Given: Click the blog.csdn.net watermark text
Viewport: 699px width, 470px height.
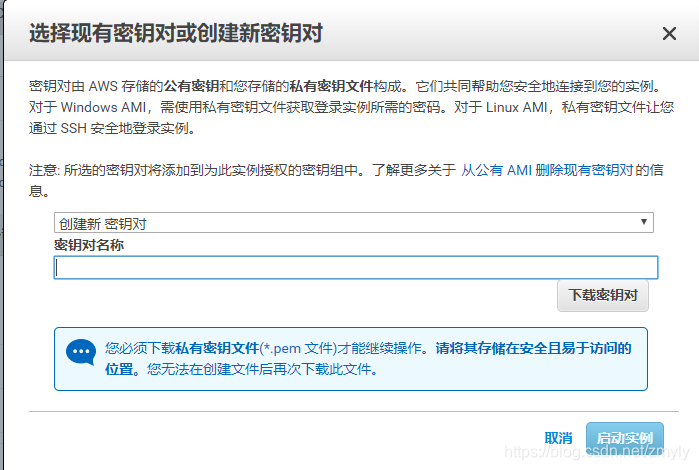Looking at the screenshot, I should [595, 453].
